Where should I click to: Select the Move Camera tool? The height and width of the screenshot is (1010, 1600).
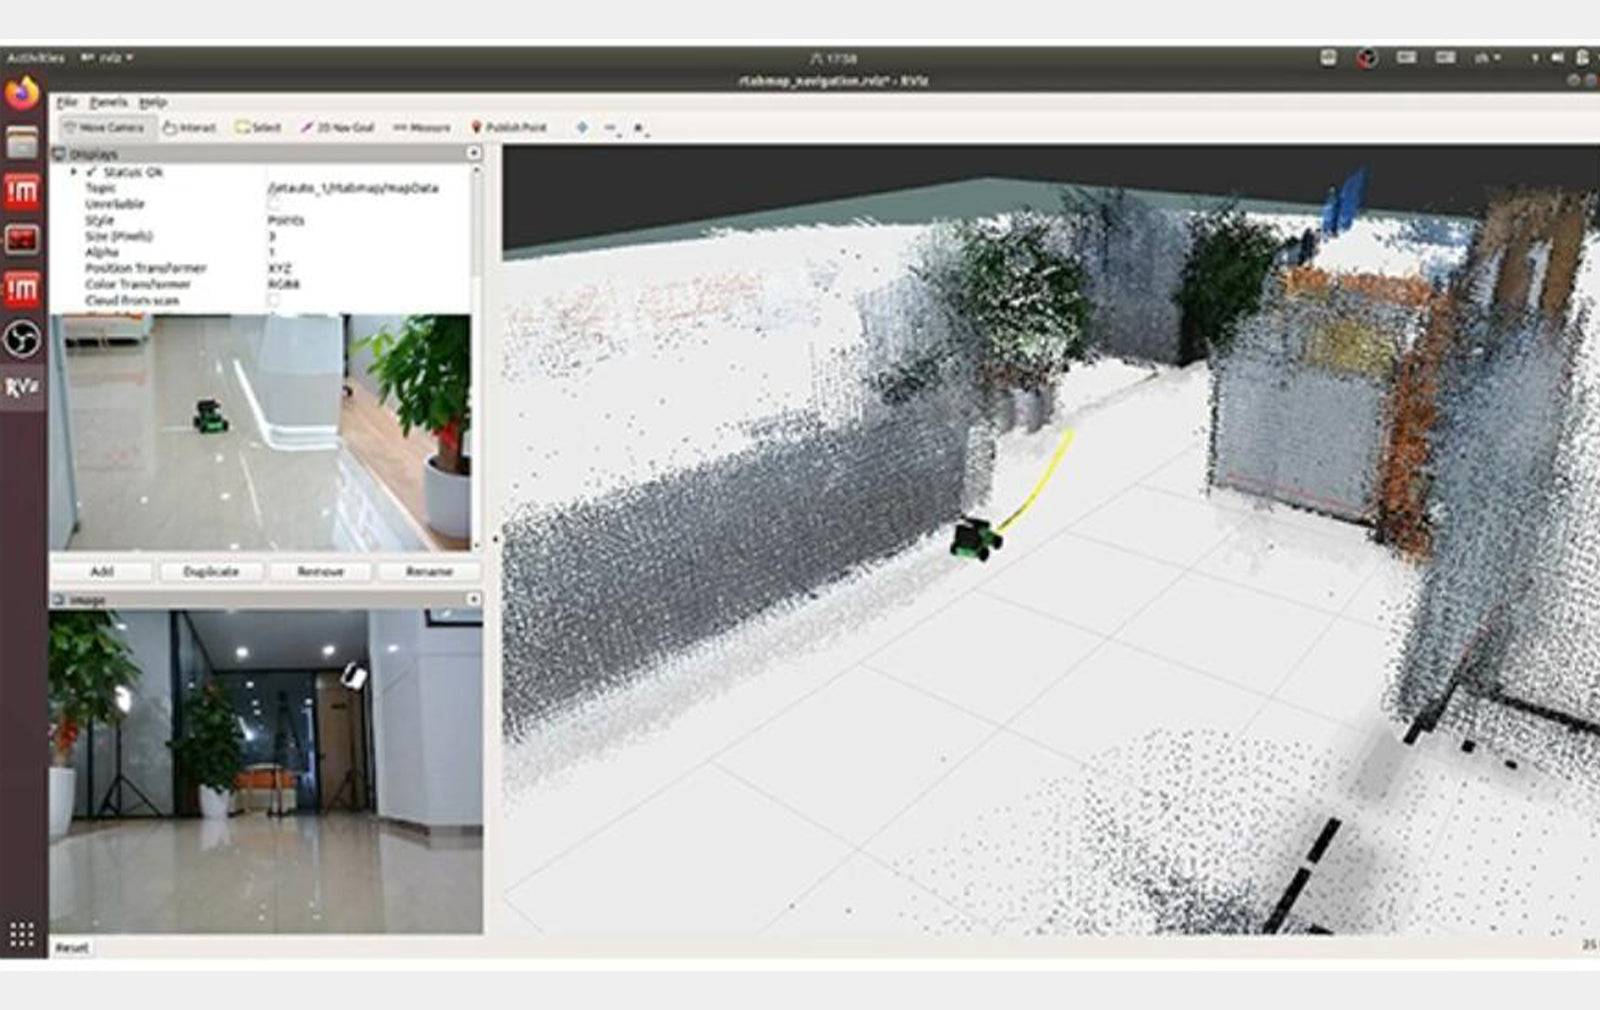104,128
